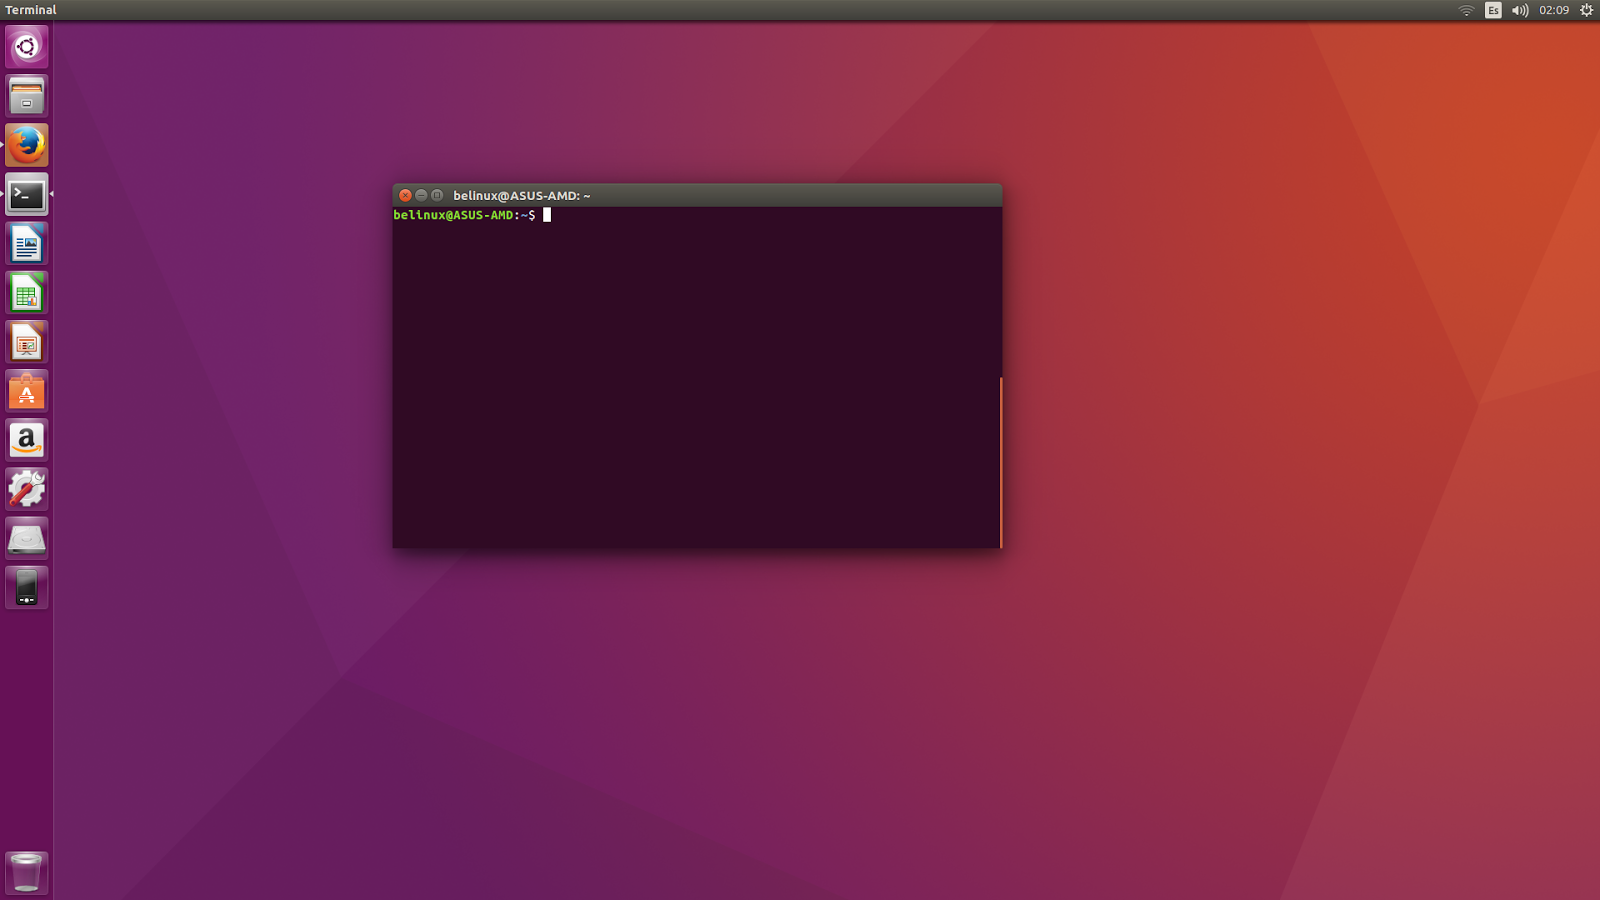
Task: Open the Disks utility
Action: (26, 538)
